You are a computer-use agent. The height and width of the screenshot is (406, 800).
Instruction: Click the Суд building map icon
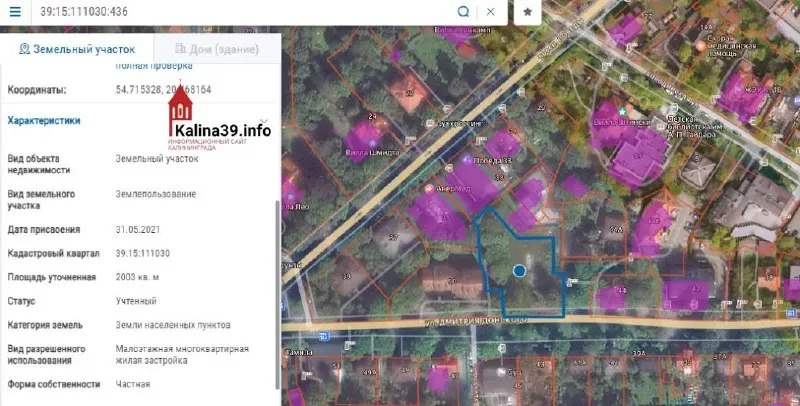click(503, 372)
